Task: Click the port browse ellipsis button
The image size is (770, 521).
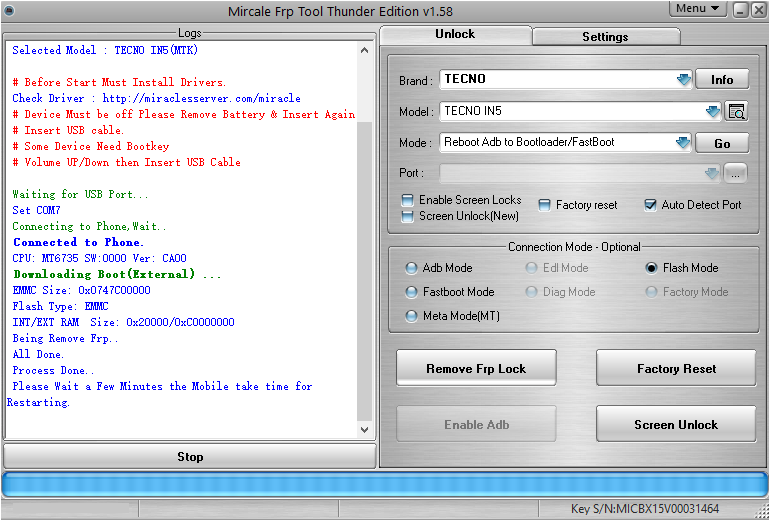Action: click(735, 173)
